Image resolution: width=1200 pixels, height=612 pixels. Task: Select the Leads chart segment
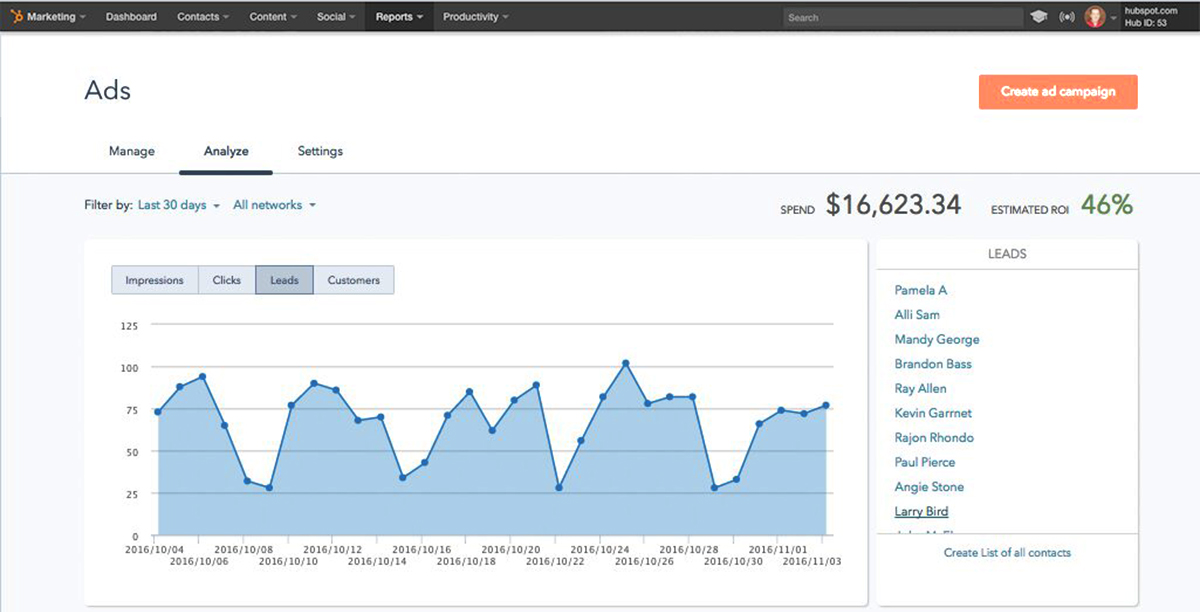(x=284, y=280)
